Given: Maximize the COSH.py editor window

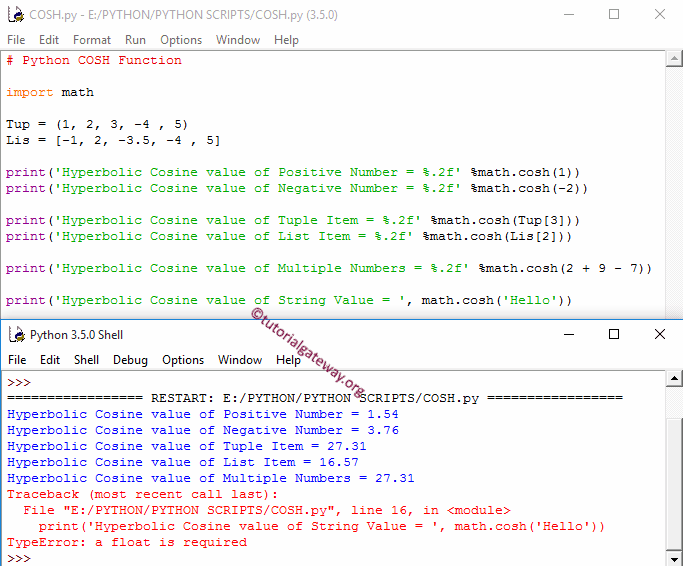Looking at the screenshot, I should point(614,14).
